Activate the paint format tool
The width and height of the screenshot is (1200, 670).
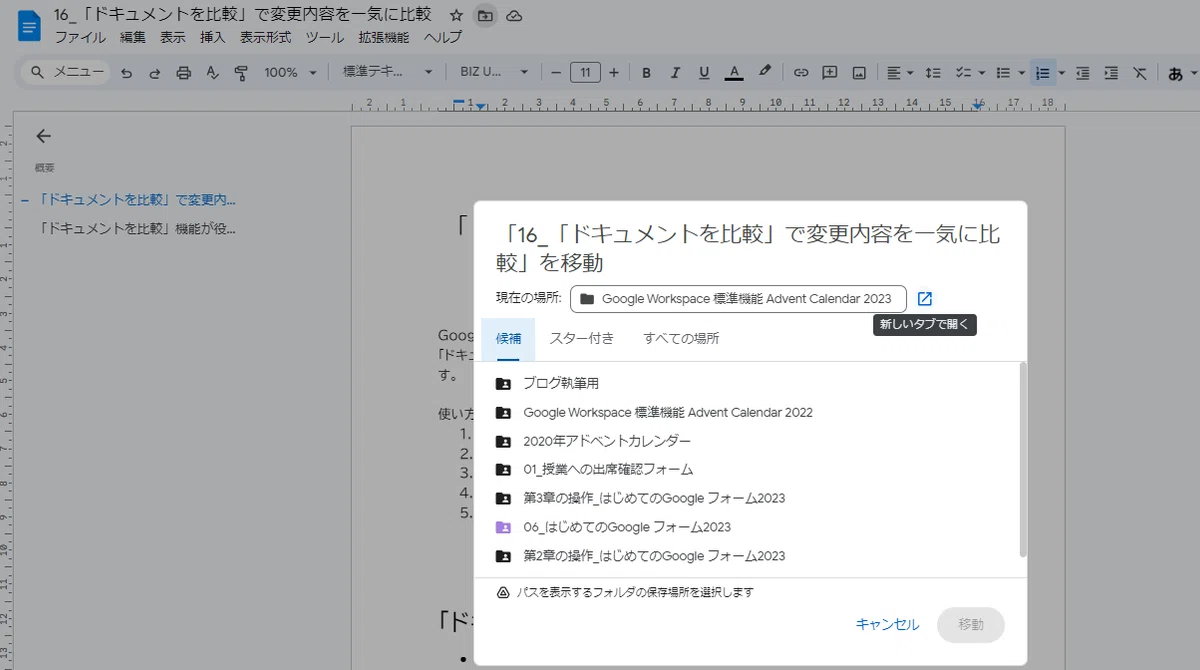coord(240,73)
